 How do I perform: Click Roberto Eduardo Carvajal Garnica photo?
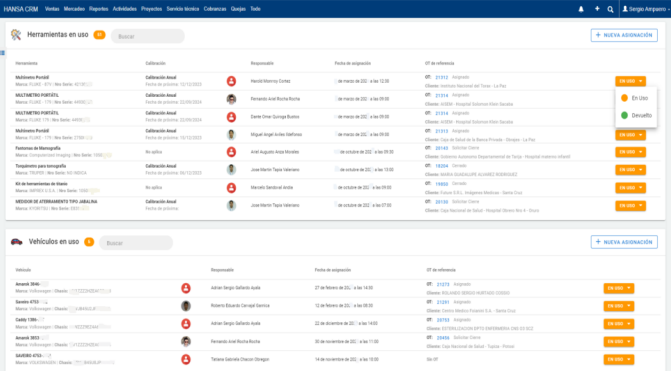point(186,306)
